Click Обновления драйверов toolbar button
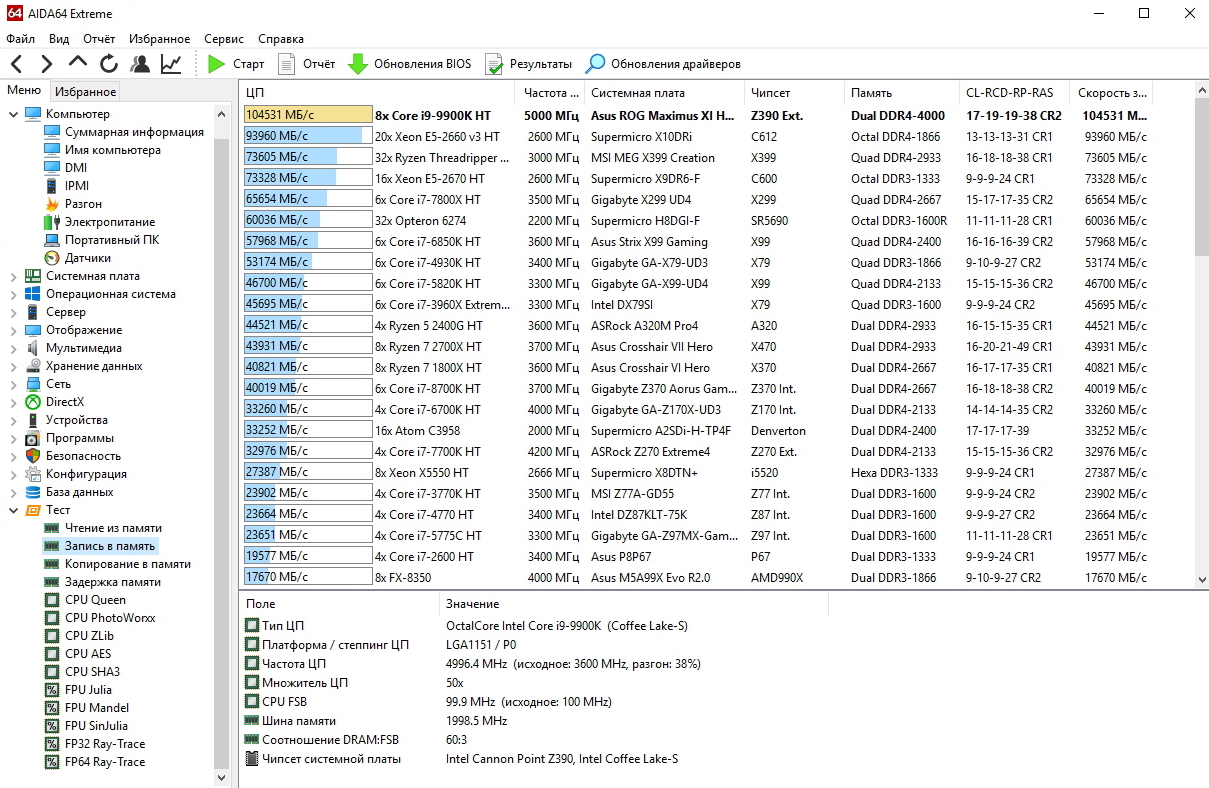 click(x=663, y=64)
